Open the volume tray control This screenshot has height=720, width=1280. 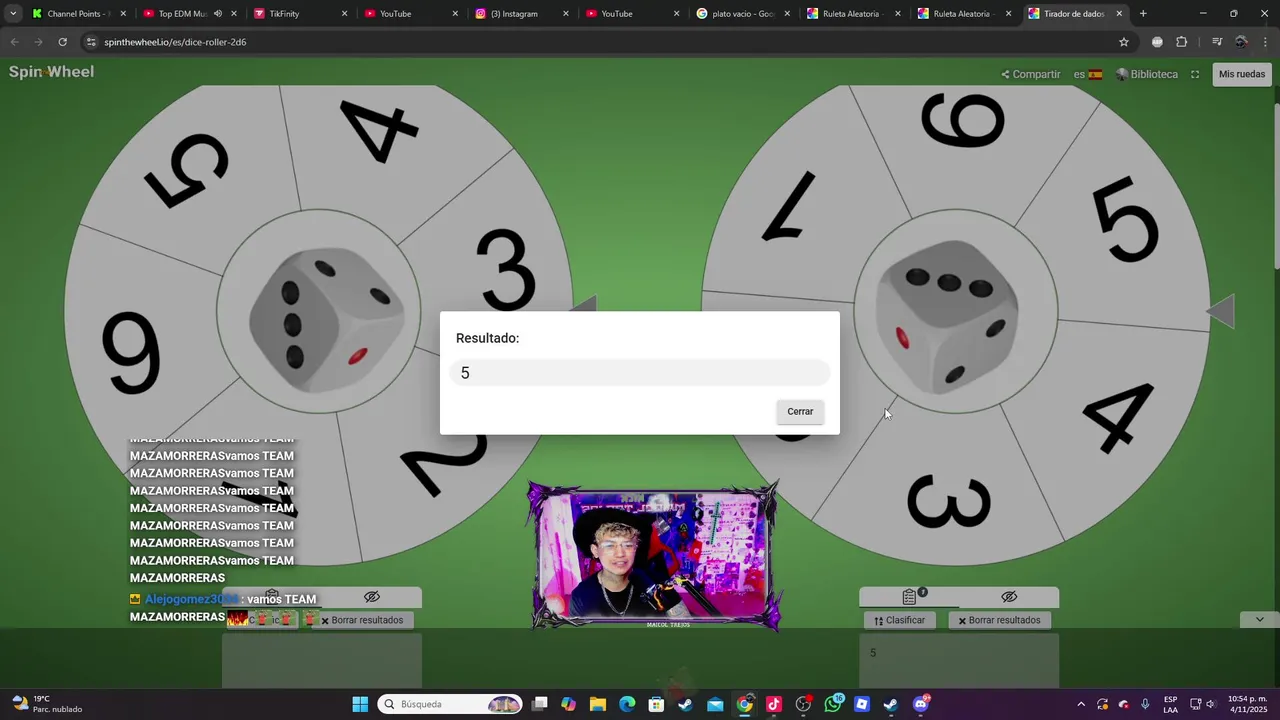click(x=1211, y=704)
